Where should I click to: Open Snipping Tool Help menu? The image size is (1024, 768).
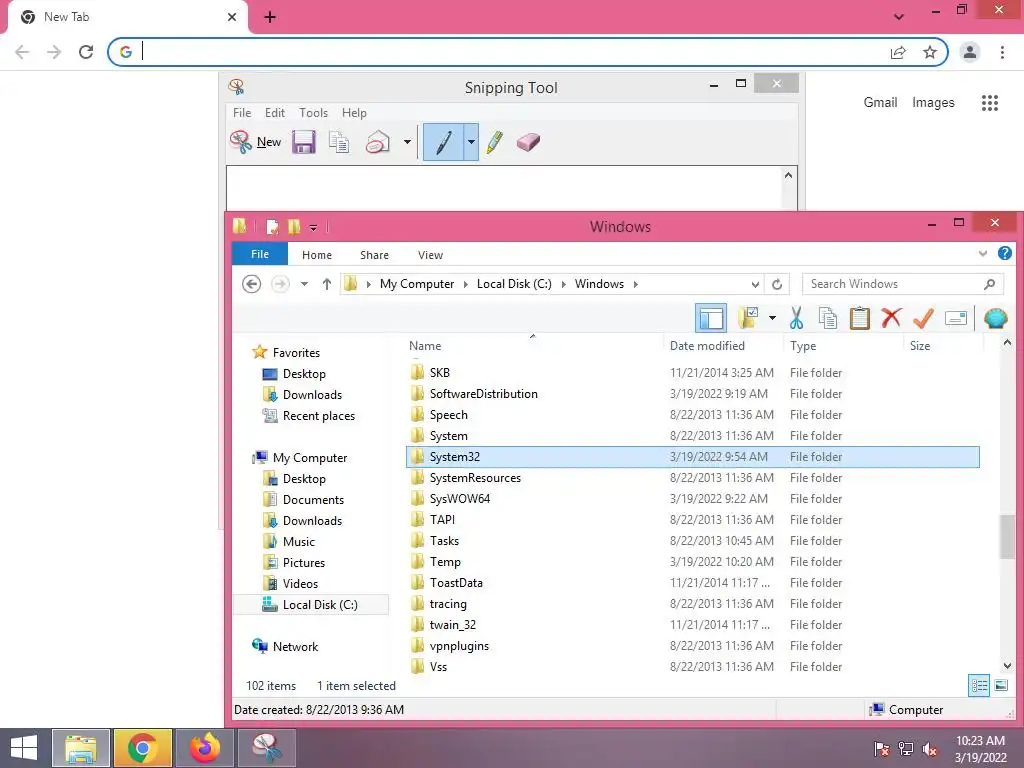coord(354,112)
